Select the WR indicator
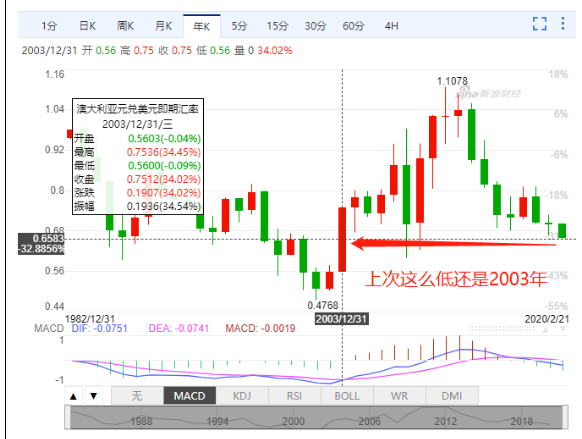Image resolution: width=582 pixels, height=439 pixels. pos(399,396)
